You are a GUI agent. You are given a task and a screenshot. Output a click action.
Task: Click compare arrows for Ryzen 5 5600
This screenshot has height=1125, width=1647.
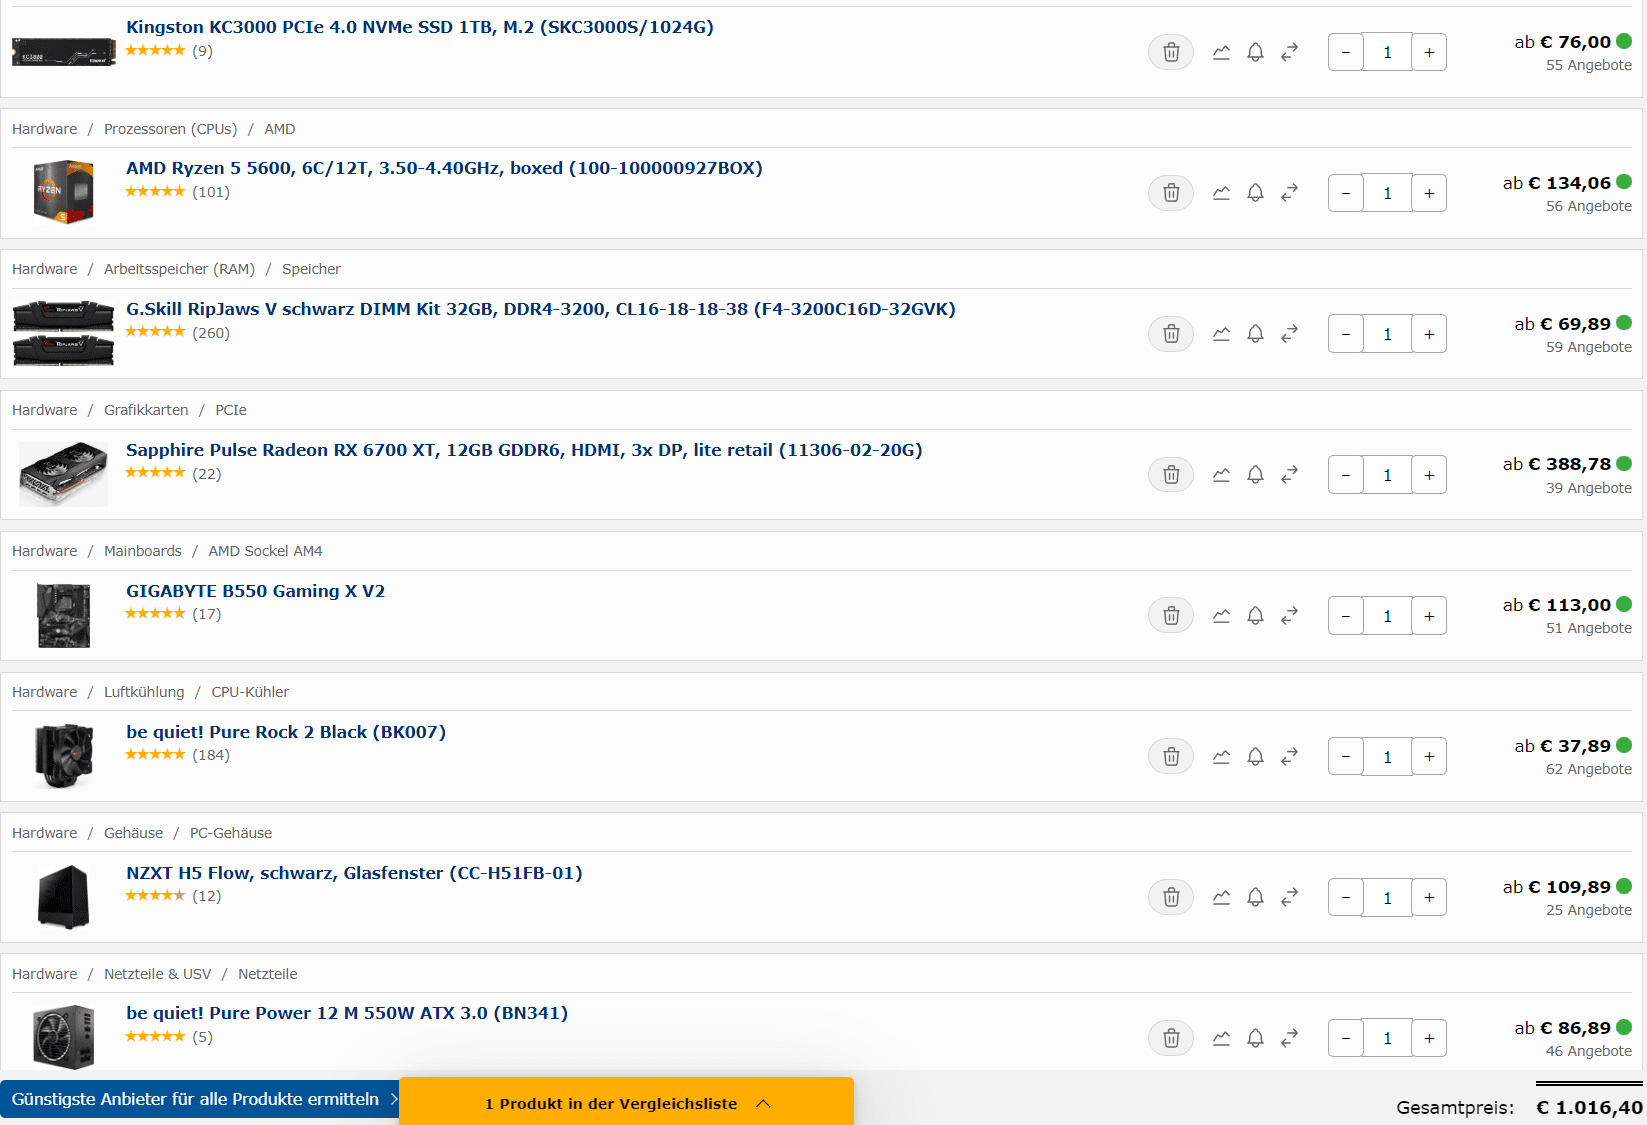pos(1290,193)
